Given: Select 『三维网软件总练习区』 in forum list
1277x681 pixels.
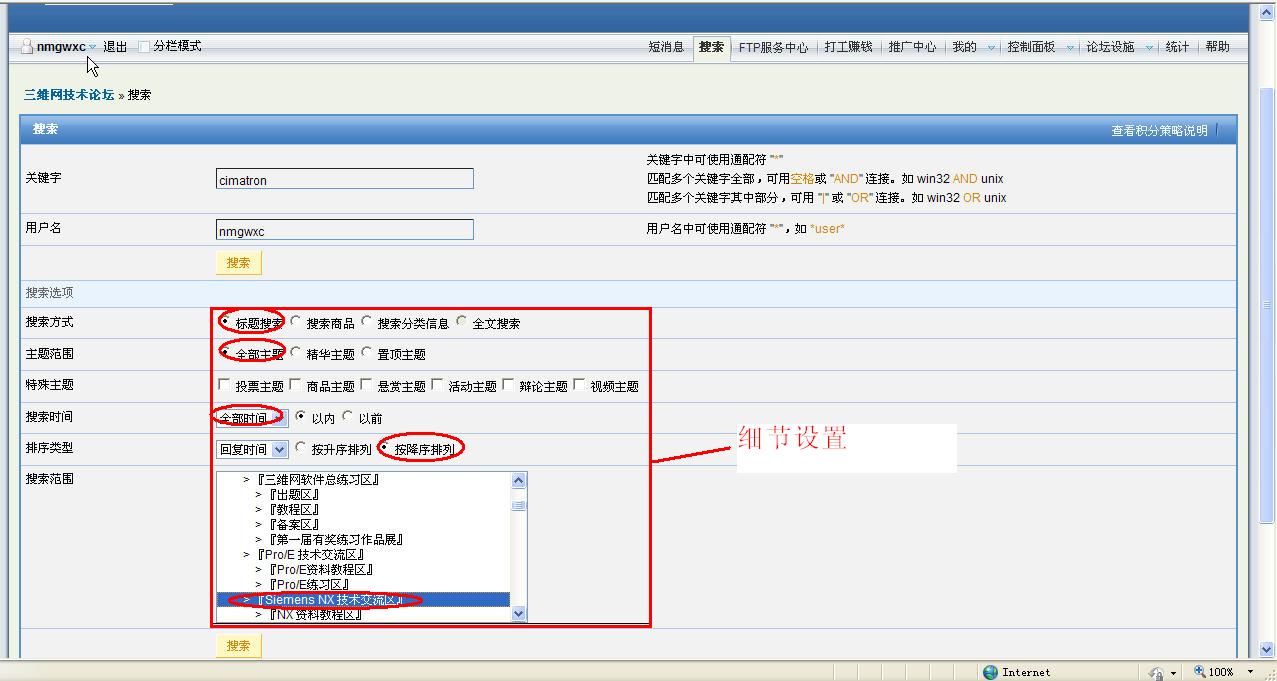Looking at the screenshot, I should tap(317, 480).
